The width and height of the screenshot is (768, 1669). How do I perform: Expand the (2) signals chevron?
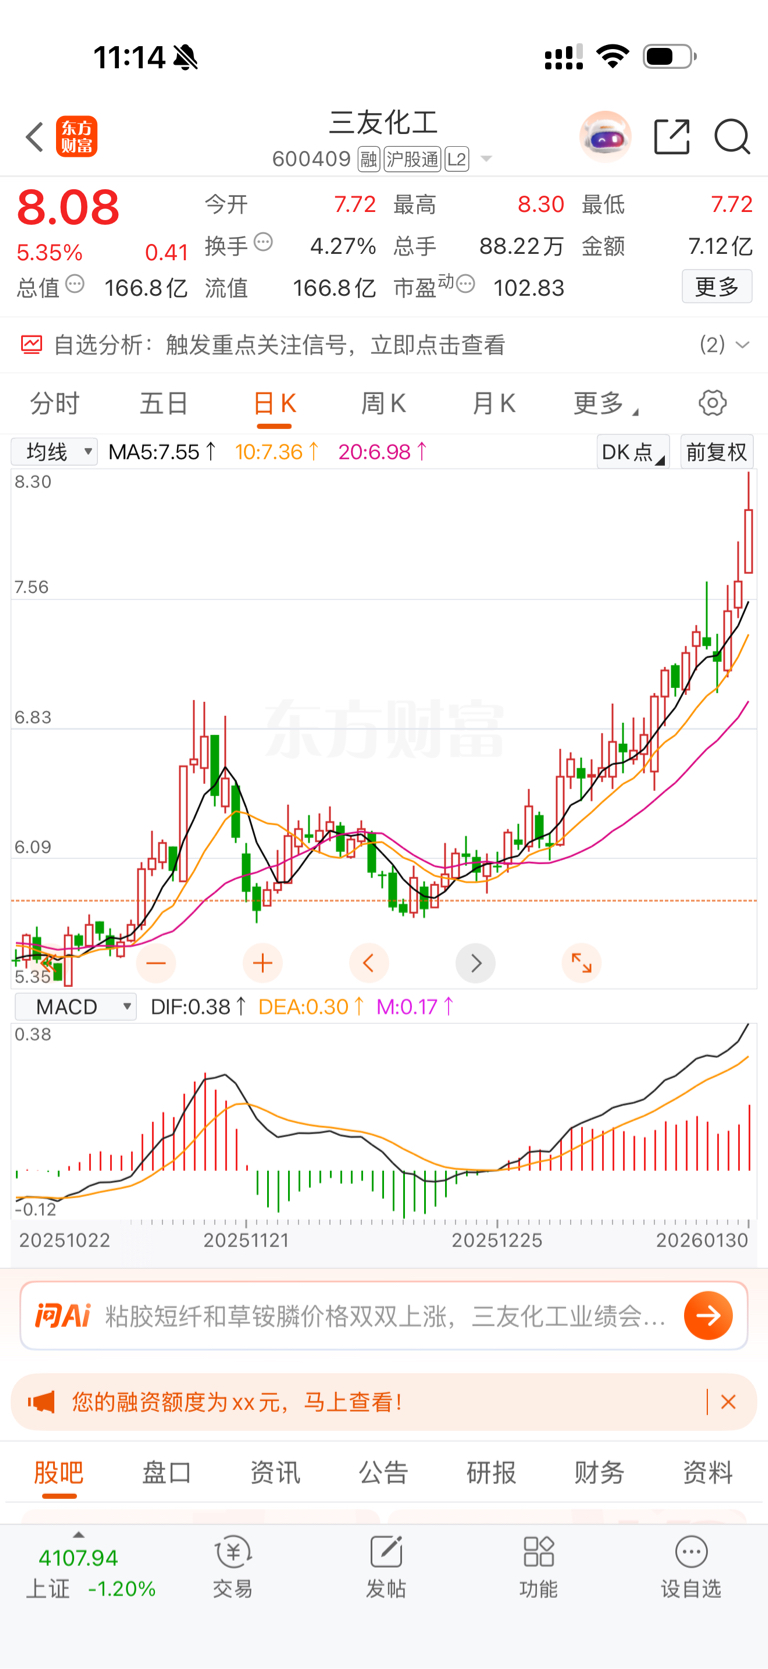click(742, 345)
